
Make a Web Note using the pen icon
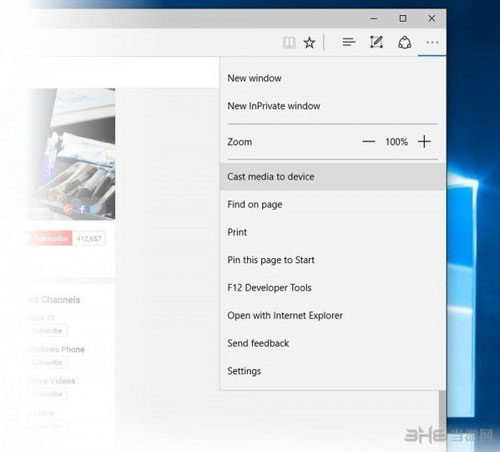(376, 42)
